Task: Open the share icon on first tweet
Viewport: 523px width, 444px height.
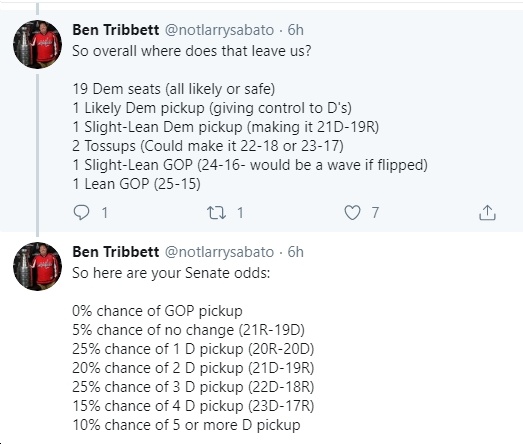Action: click(487, 212)
